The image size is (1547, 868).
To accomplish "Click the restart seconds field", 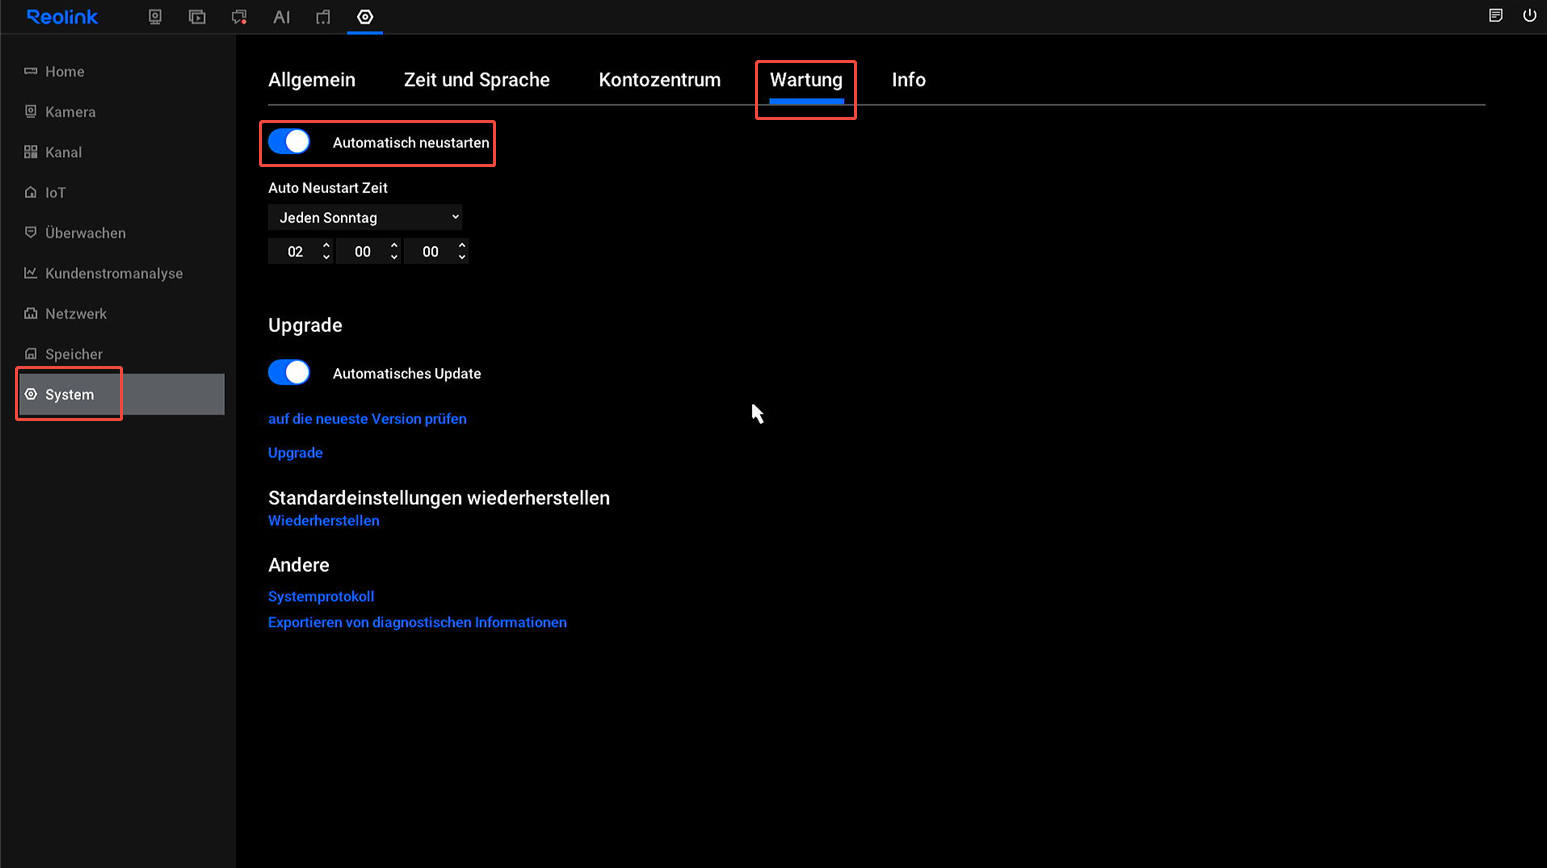I will point(436,251).
